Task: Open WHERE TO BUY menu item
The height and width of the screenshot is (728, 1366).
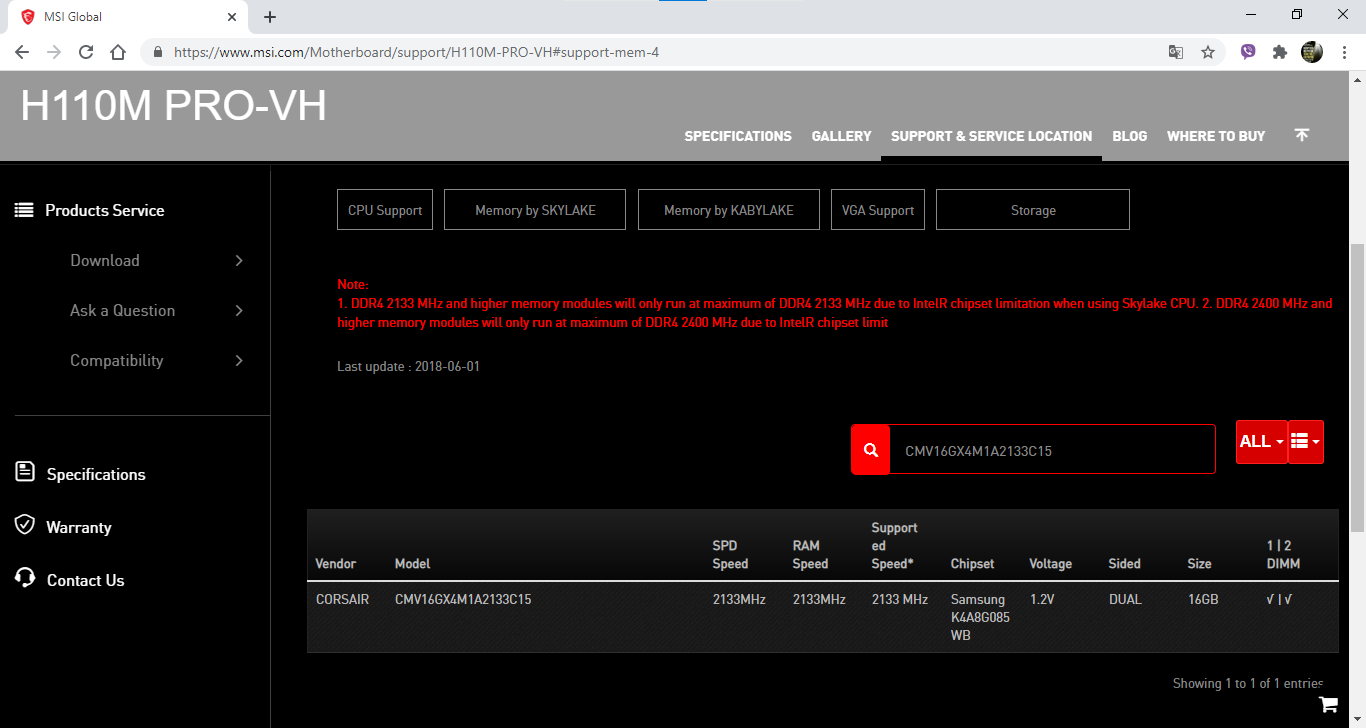Action: pos(1216,136)
